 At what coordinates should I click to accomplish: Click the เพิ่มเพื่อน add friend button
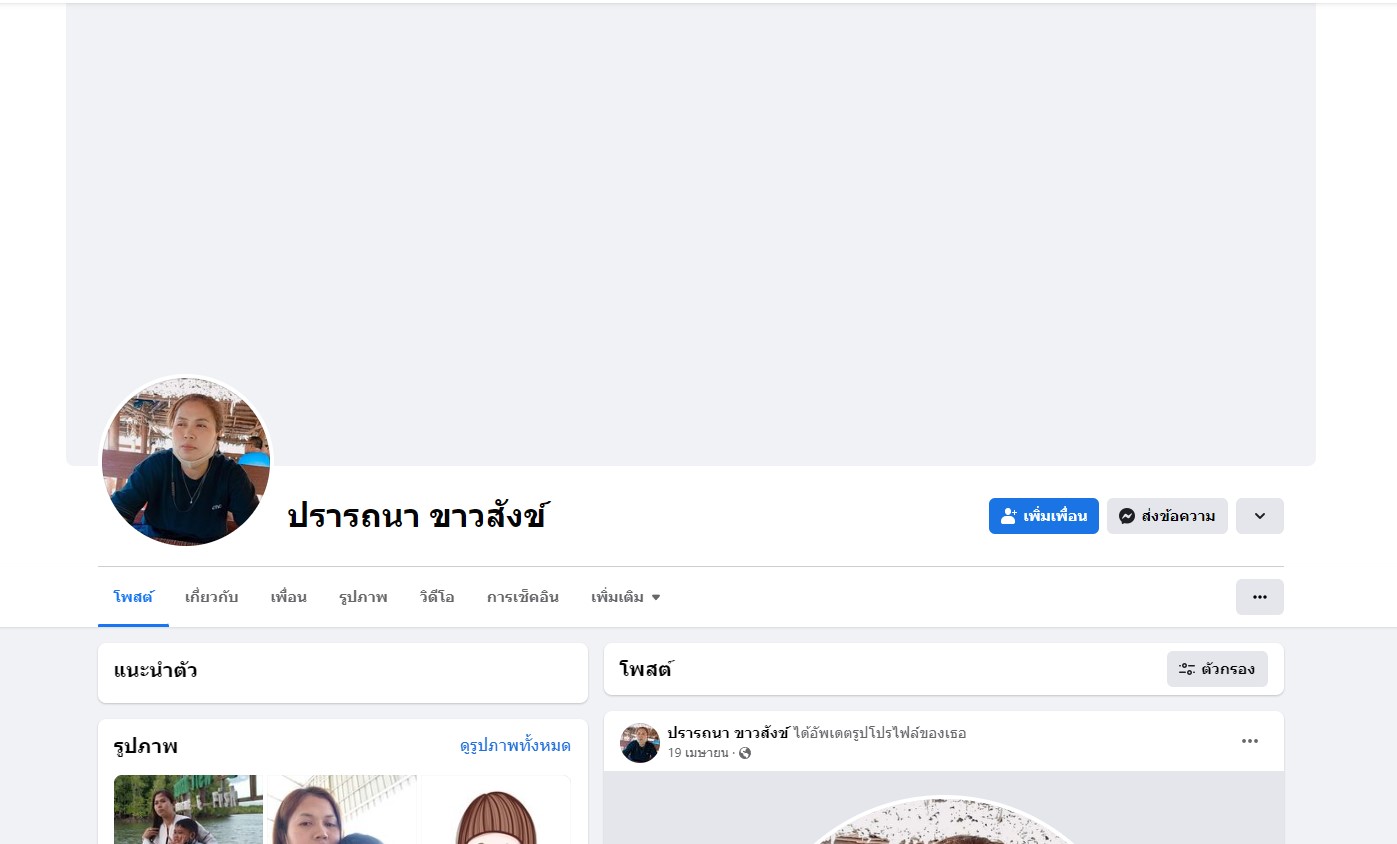(x=1043, y=516)
